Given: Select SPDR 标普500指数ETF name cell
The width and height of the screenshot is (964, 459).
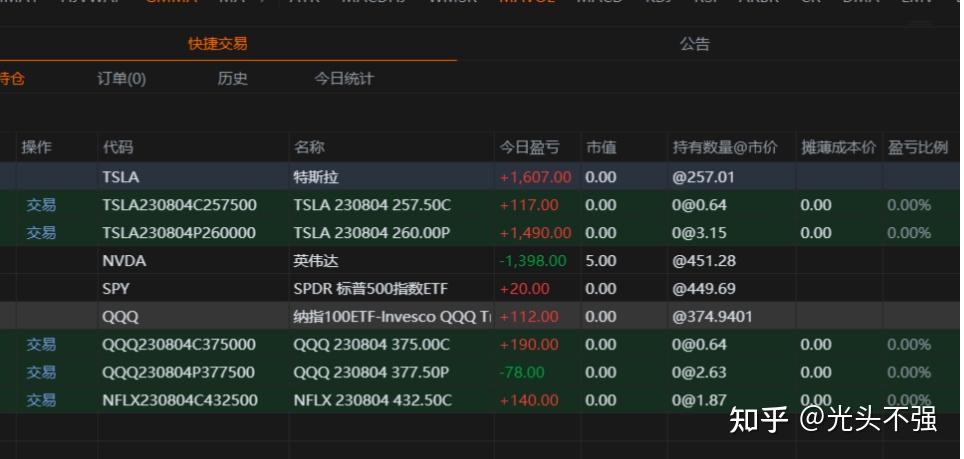Looking at the screenshot, I should click(x=371, y=289).
